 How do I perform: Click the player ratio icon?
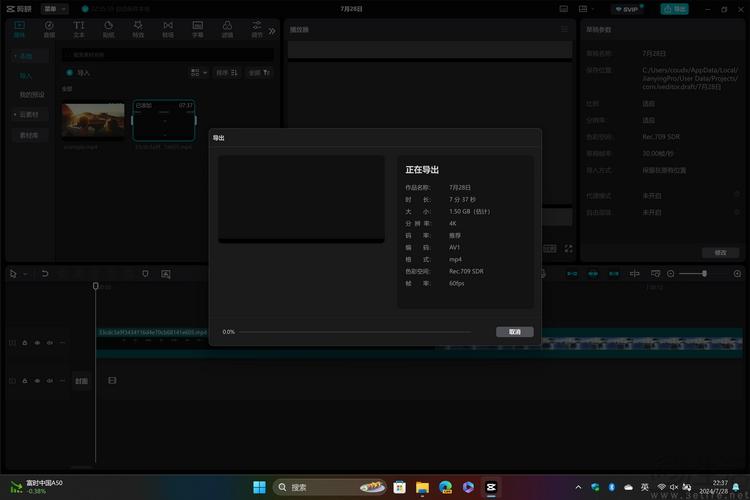pyautogui.click(x=550, y=248)
